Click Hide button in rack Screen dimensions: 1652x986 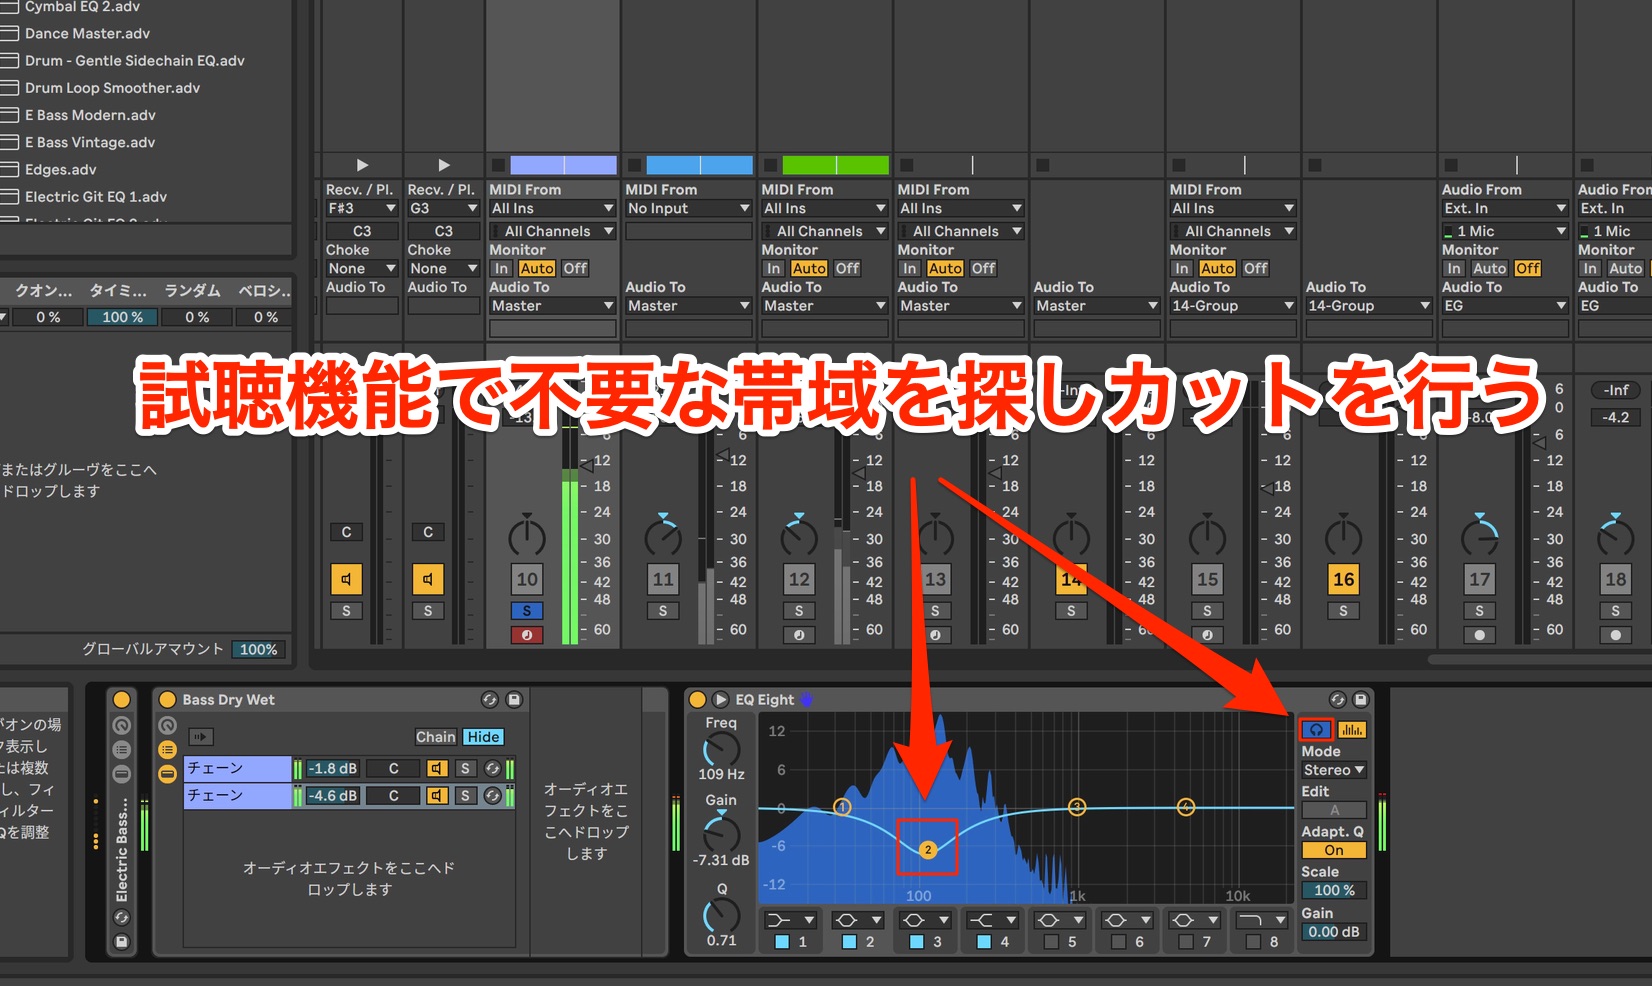click(483, 737)
